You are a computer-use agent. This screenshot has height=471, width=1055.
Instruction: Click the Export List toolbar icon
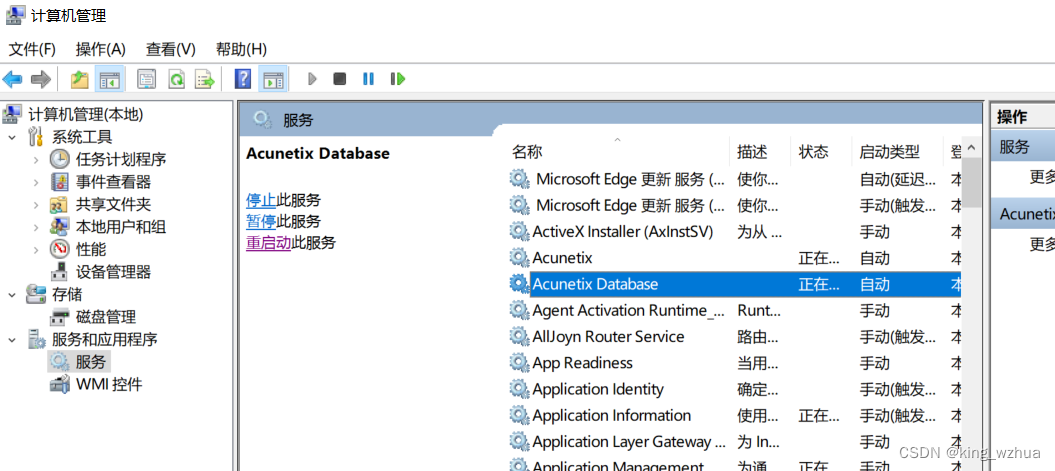coord(205,79)
